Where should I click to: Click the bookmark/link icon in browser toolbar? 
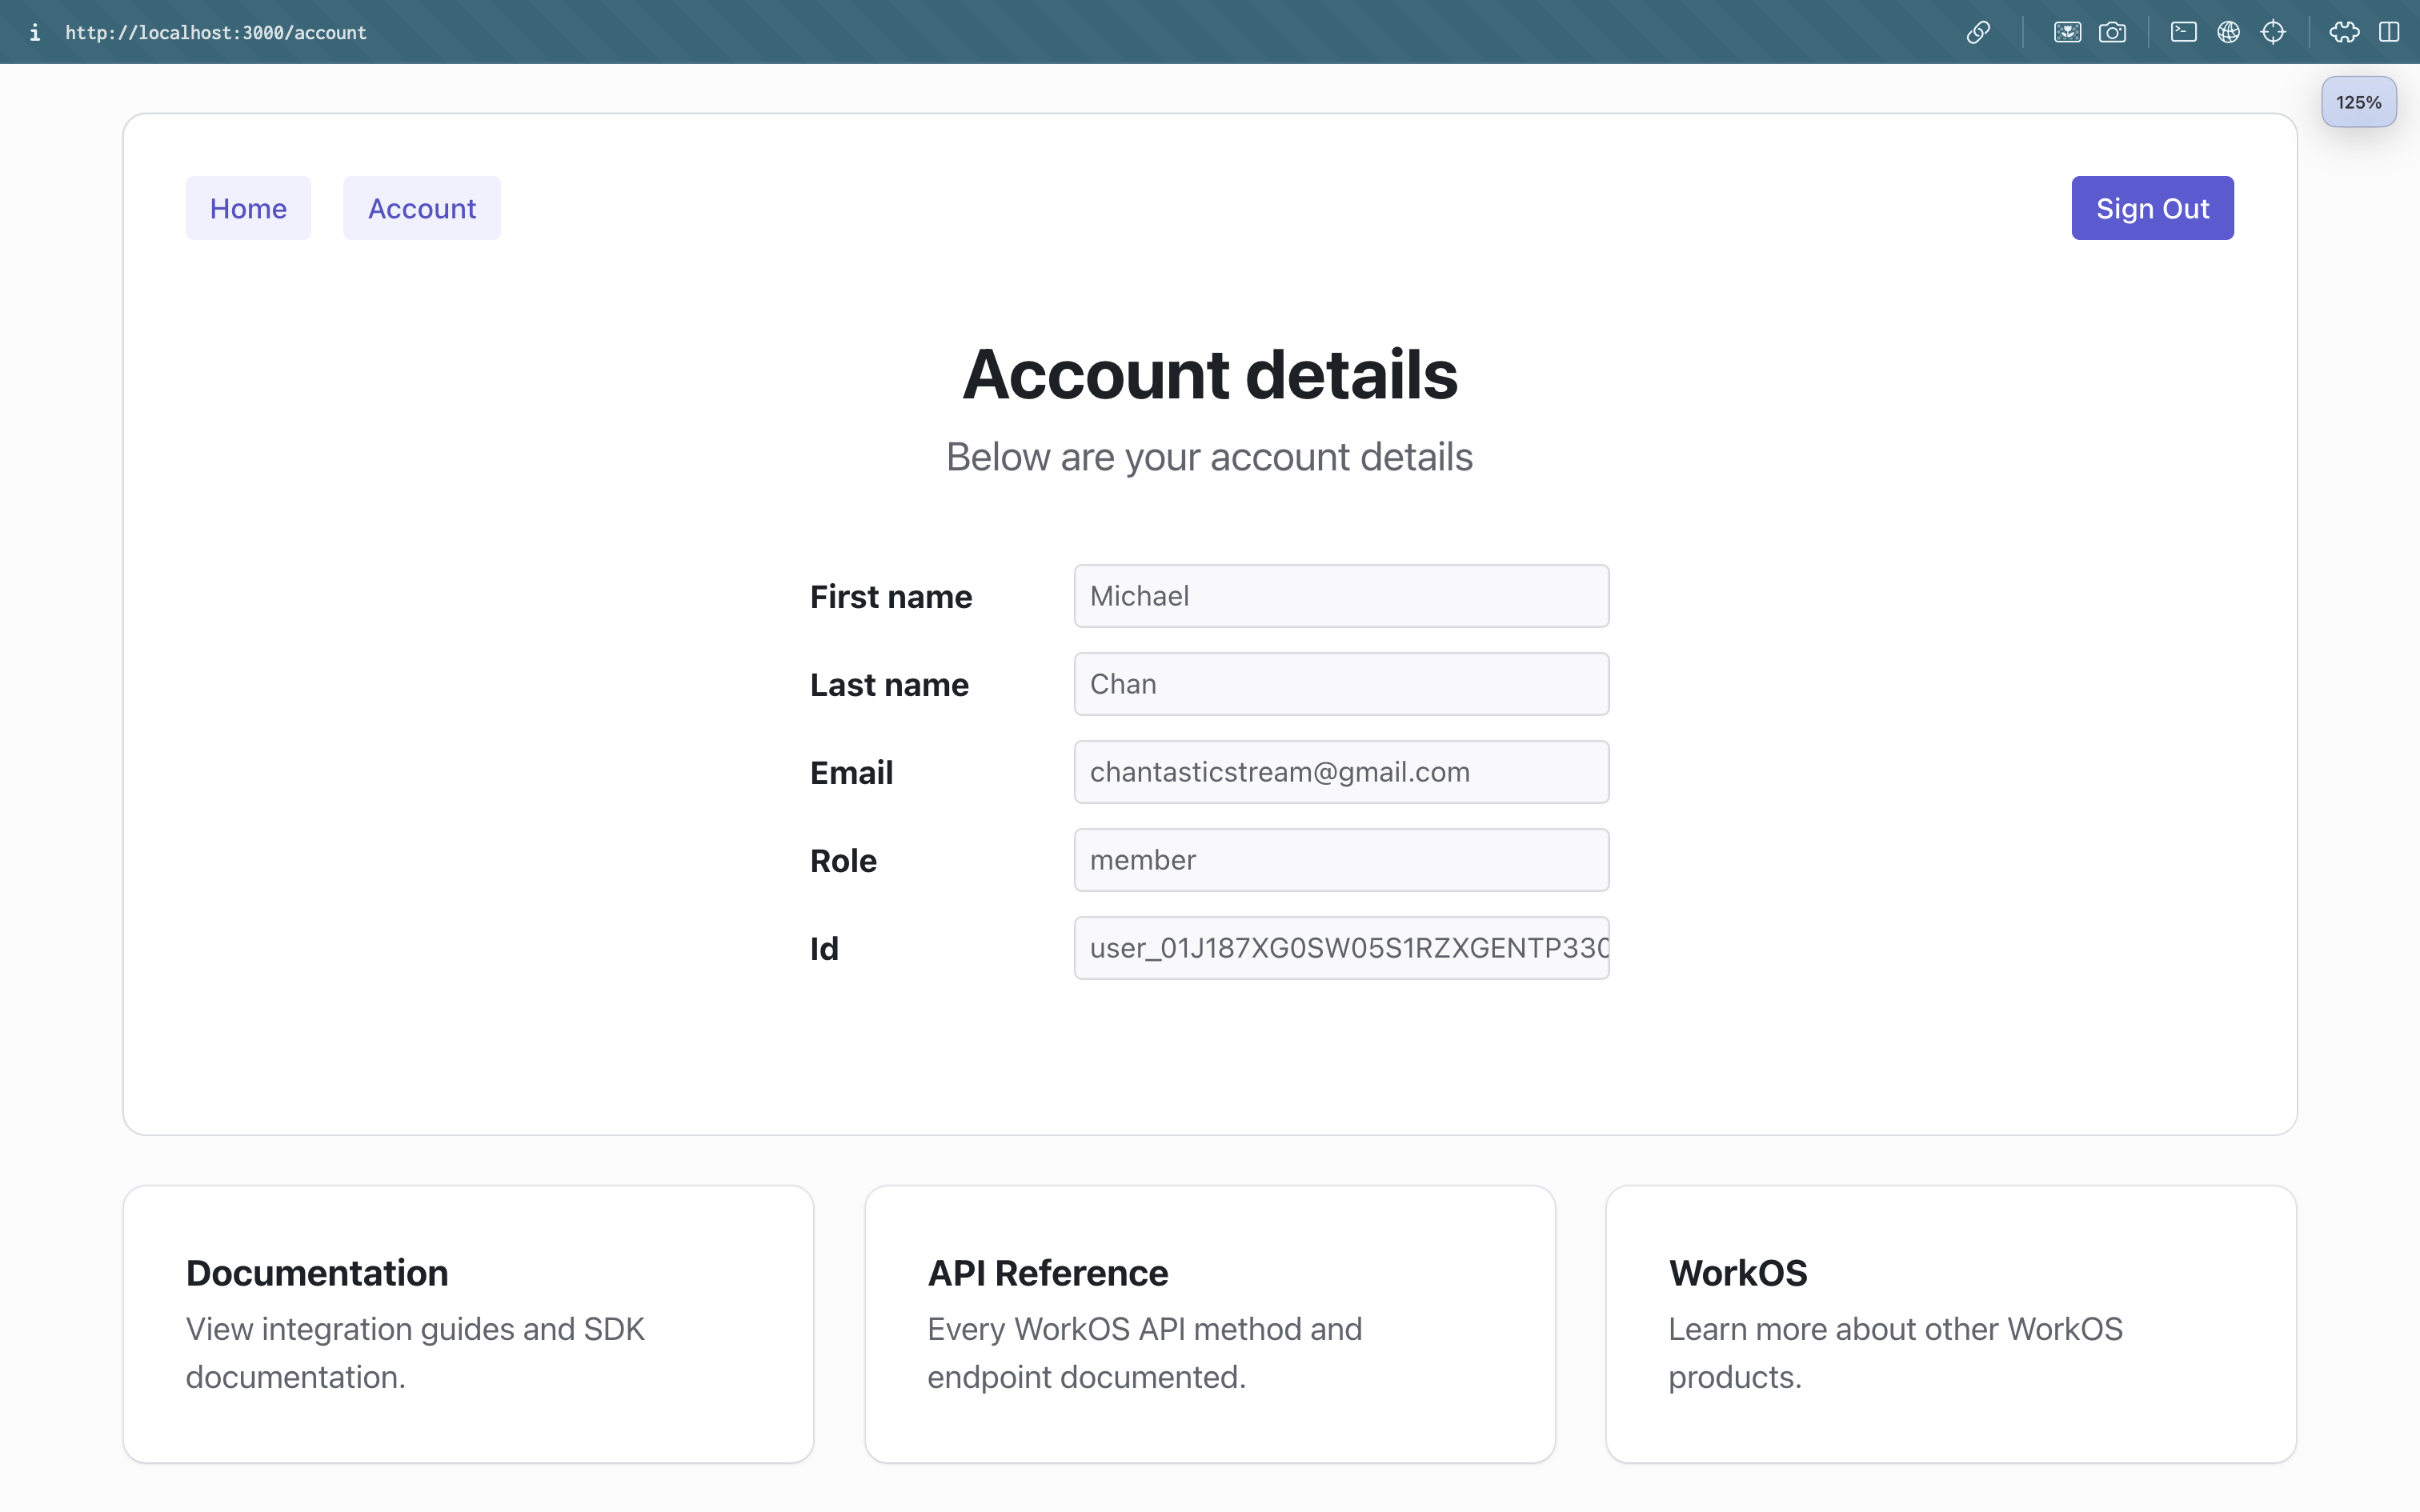point(1977,31)
